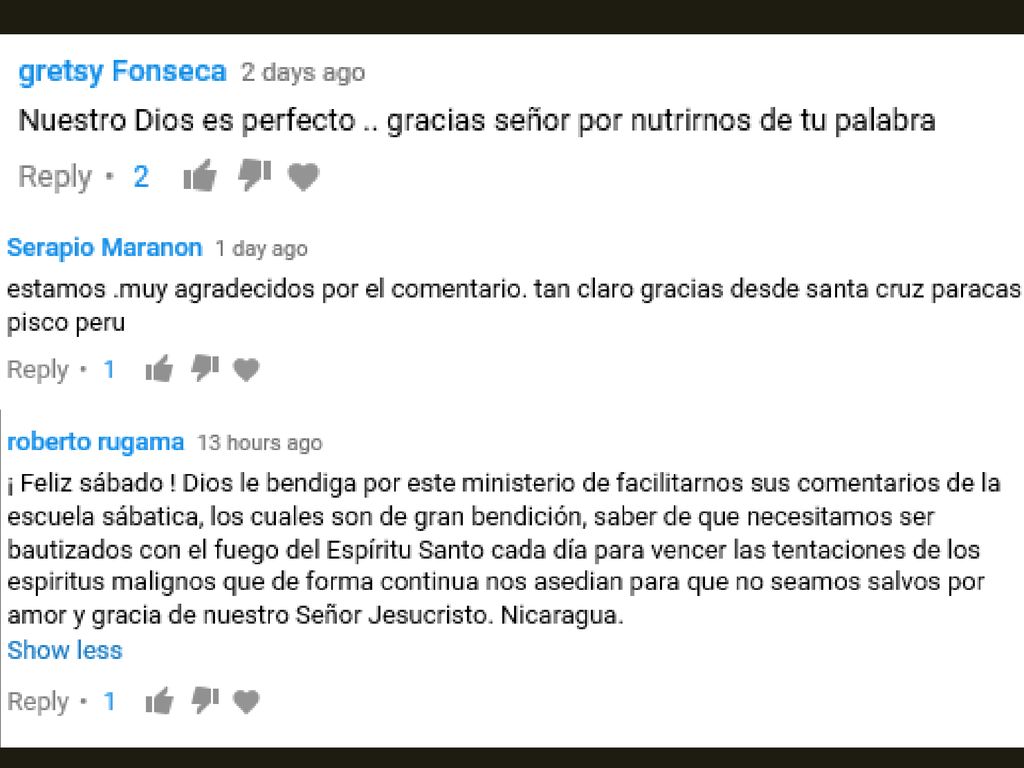Expand the 1 reply under Serapio's comment
Viewport: 1024px width, 768px height.
[x=109, y=370]
